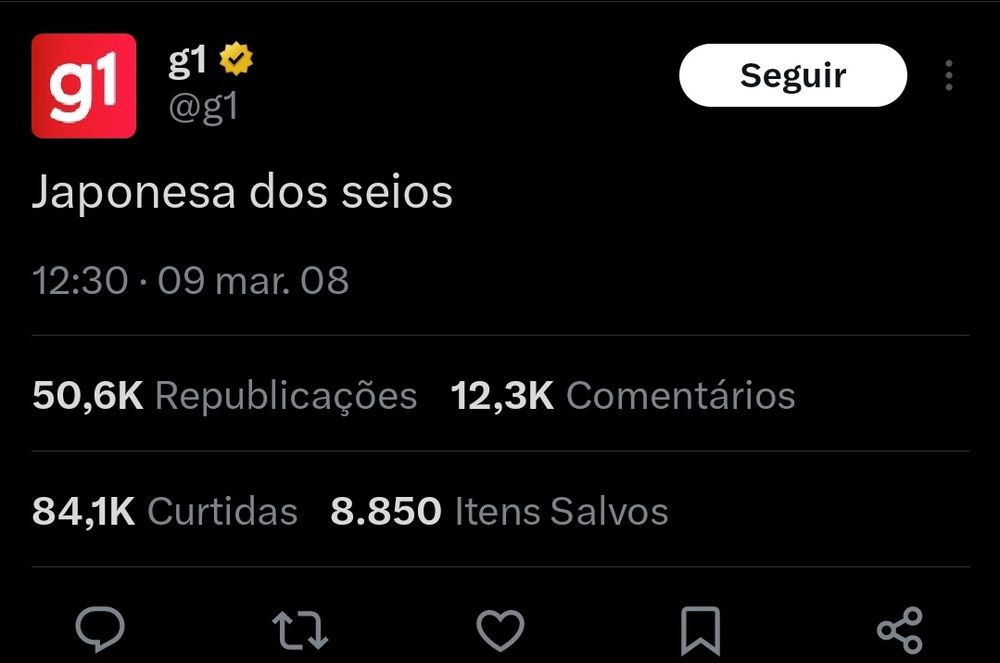Select the tweet text Japonesa dos seios
This screenshot has width=1000, height=663.
click(242, 193)
